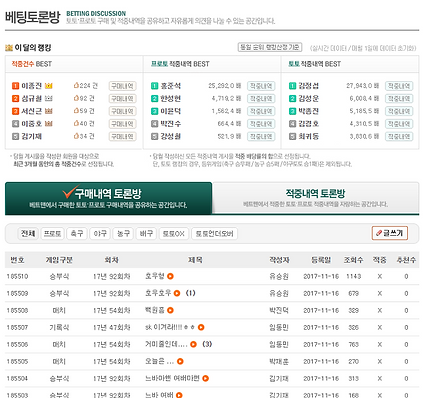This screenshot has width=427, height=398.
Task: Open the post titled 느바마핸 여버마핸
Action: (172, 378)
